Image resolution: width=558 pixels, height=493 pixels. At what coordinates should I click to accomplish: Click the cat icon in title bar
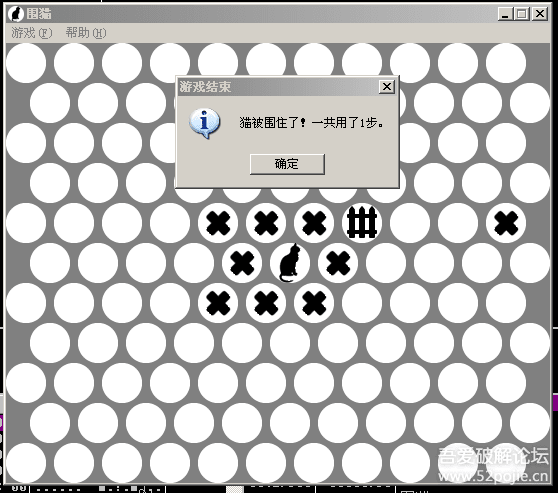[16, 14]
